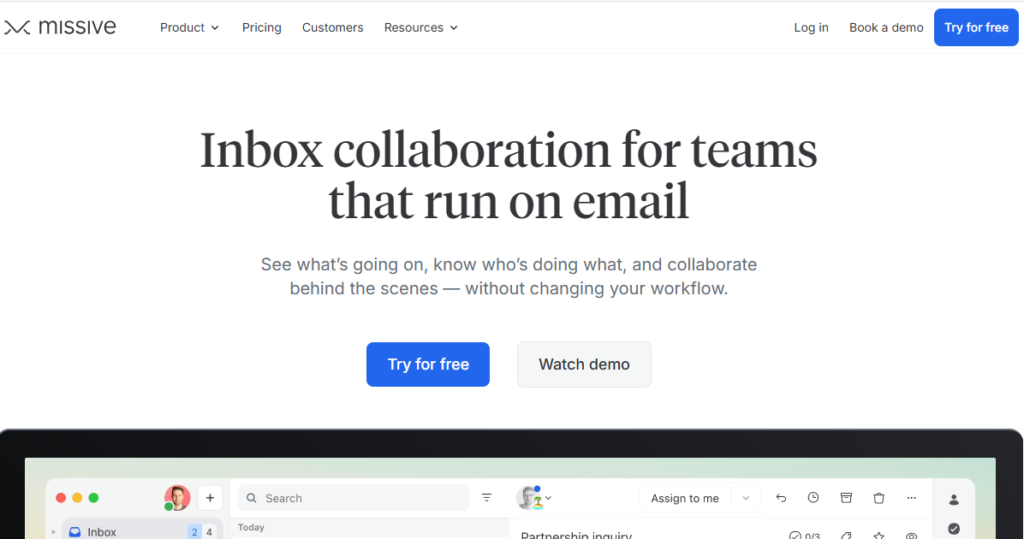The width and height of the screenshot is (1024, 539).
Task: Click the filter icon beside Search
Action: click(487, 498)
